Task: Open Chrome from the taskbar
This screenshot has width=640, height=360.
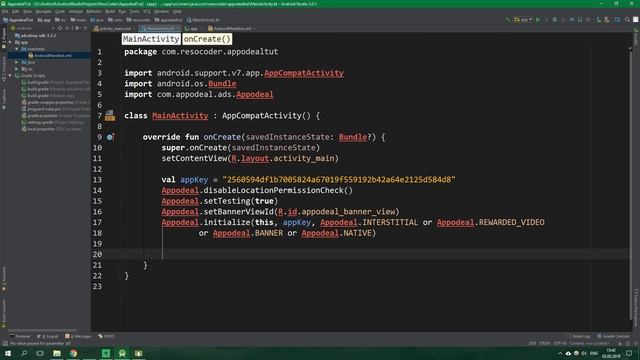Action: point(73,353)
